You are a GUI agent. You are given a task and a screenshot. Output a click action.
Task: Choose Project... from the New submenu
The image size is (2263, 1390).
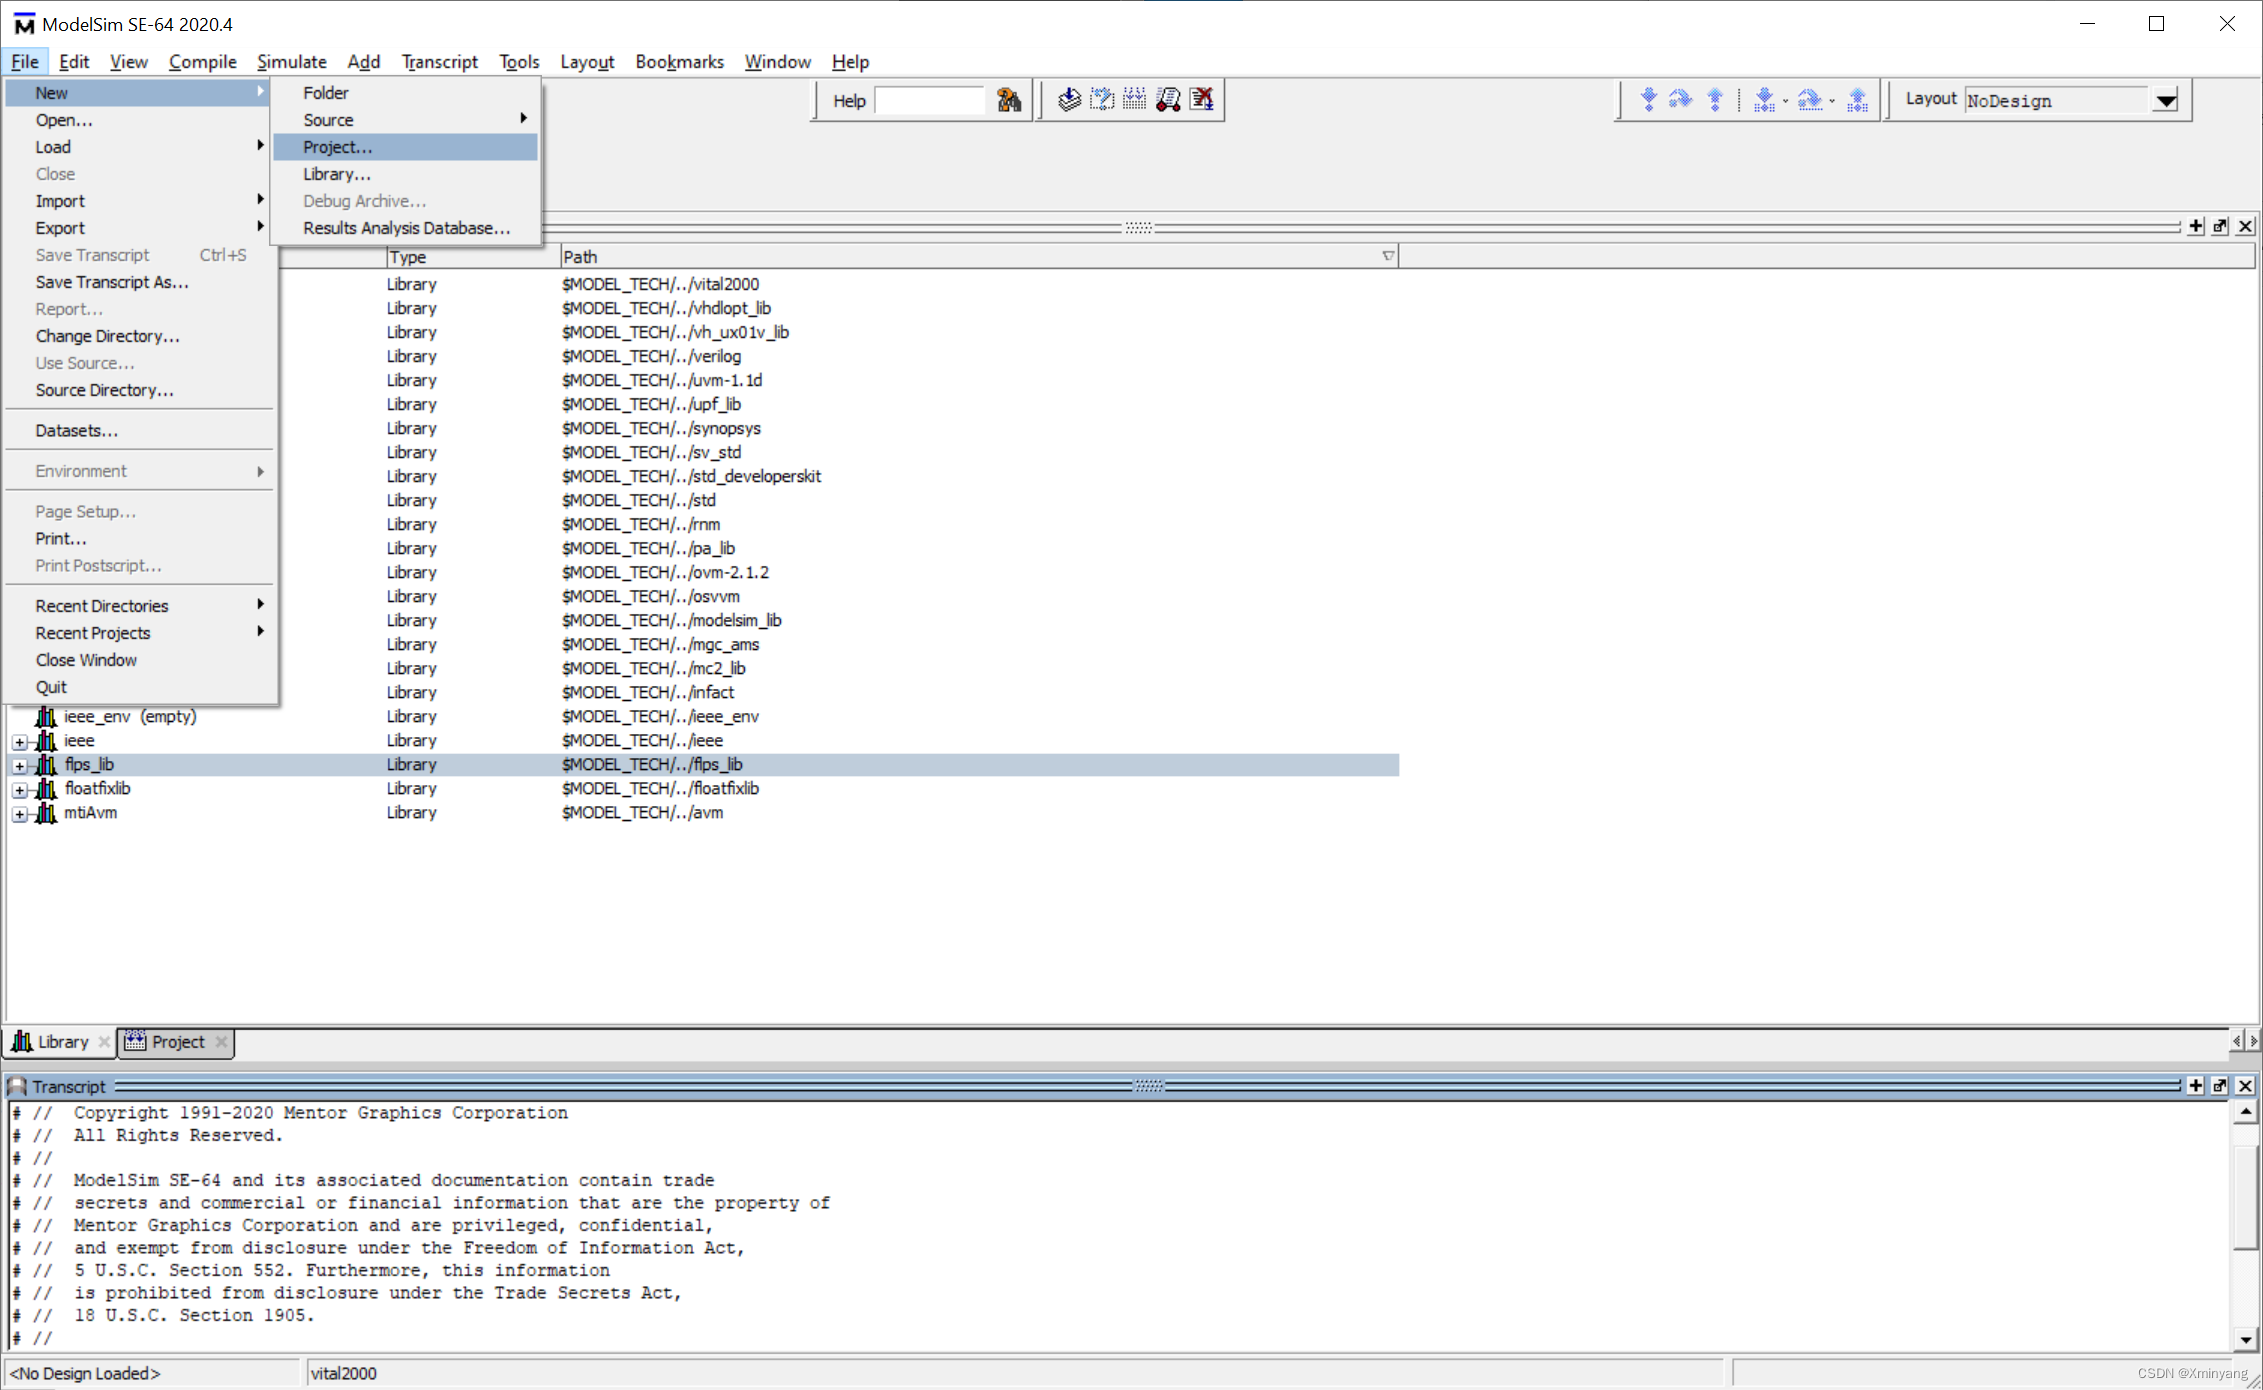coord(406,147)
